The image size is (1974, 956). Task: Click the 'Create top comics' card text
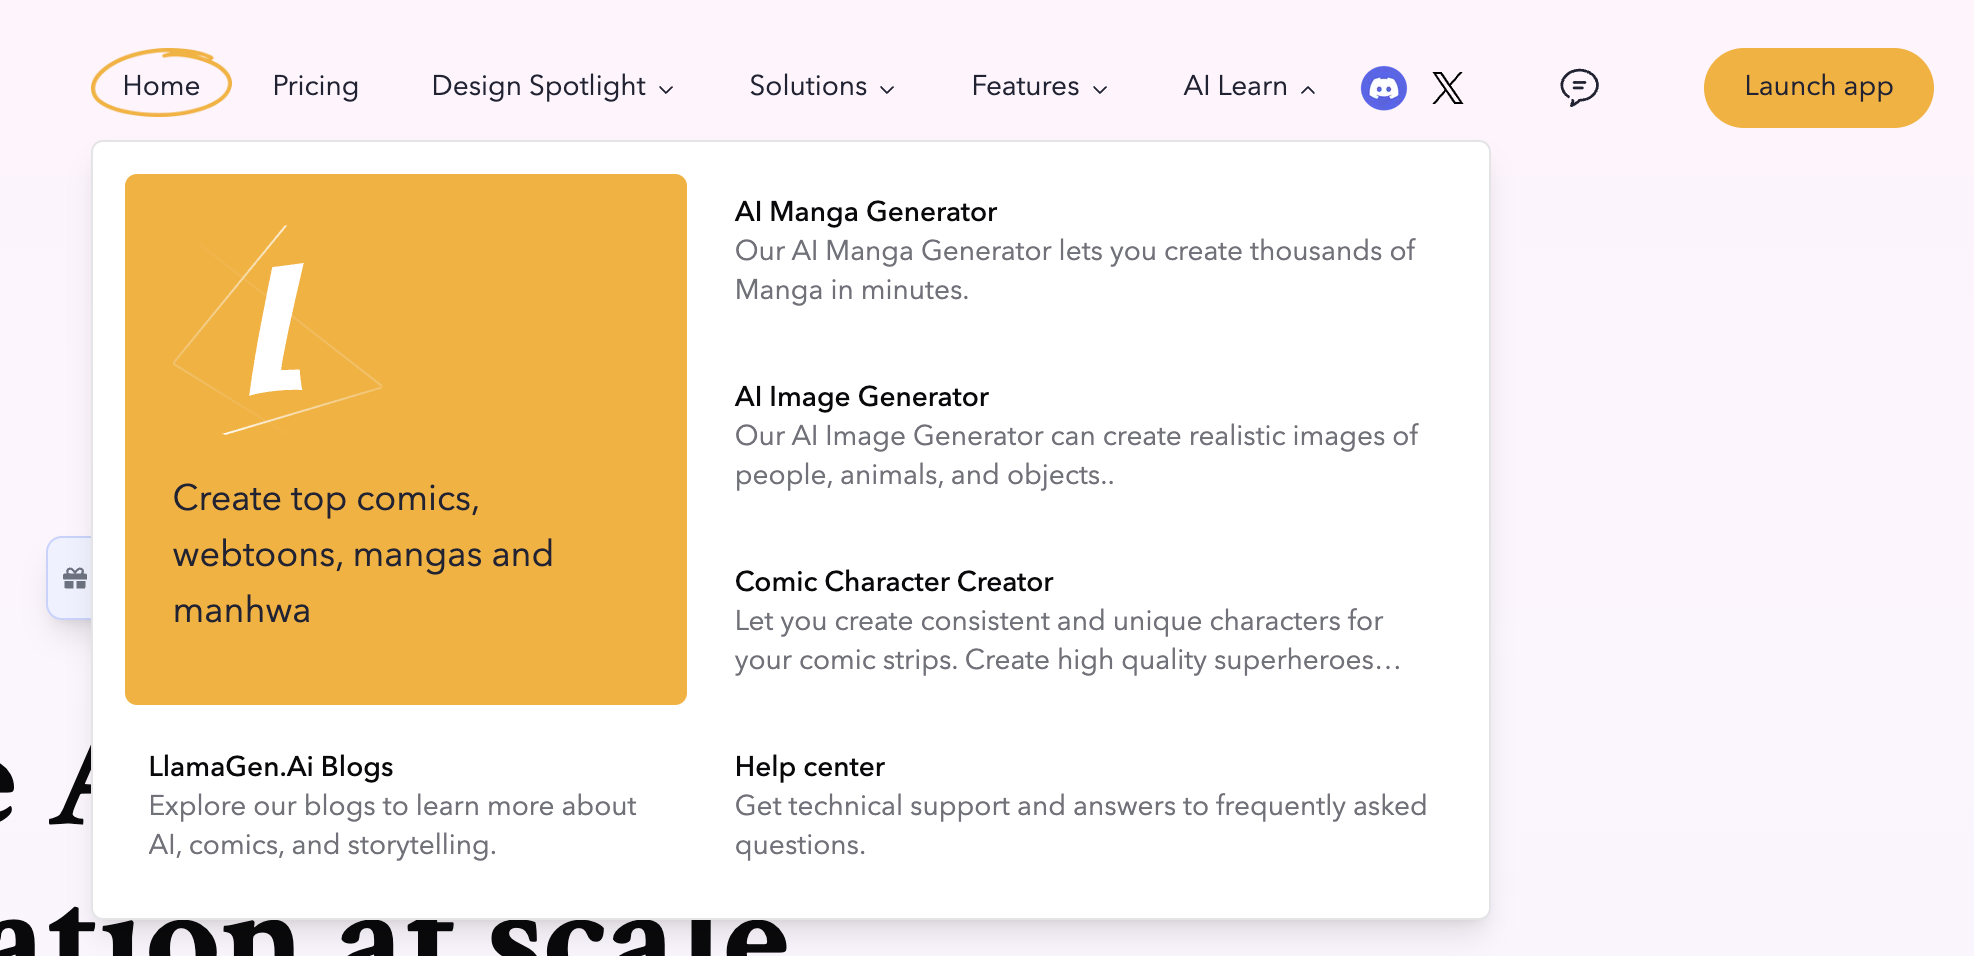tap(362, 554)
